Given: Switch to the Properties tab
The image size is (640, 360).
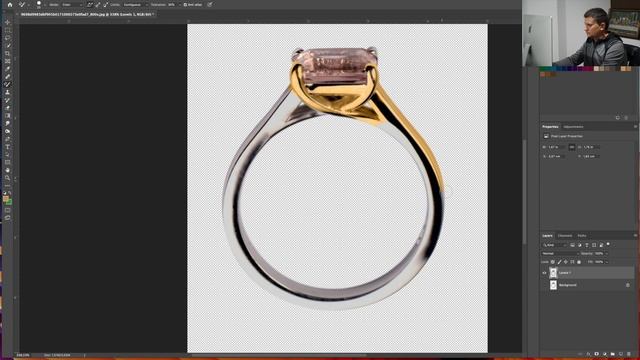Looking at the screenshot, I should 550,127.
